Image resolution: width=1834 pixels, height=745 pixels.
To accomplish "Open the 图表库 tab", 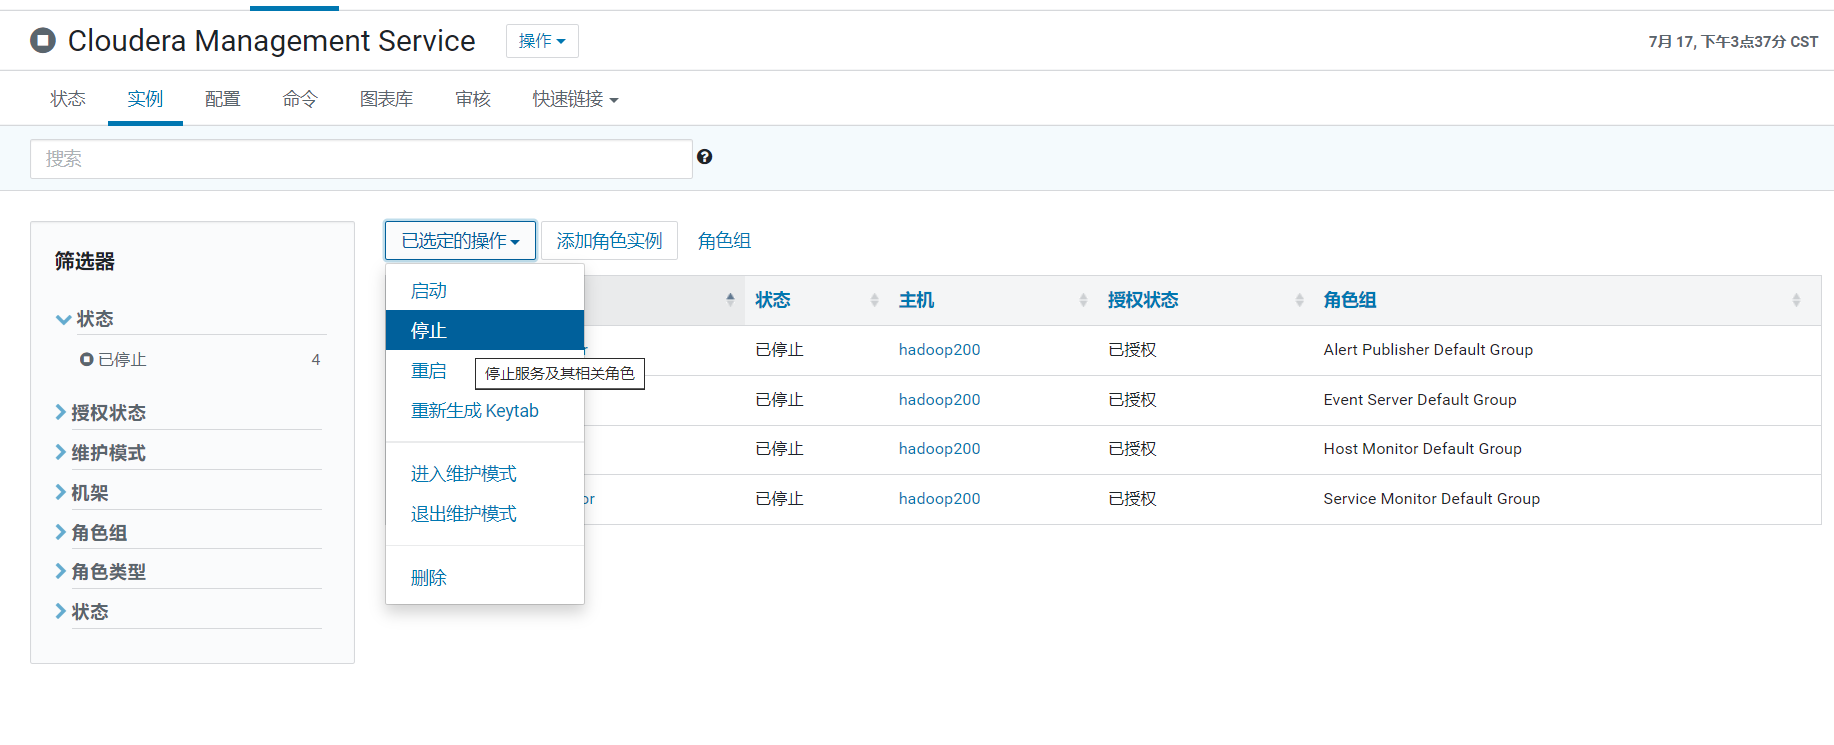I will coord(386,99).
